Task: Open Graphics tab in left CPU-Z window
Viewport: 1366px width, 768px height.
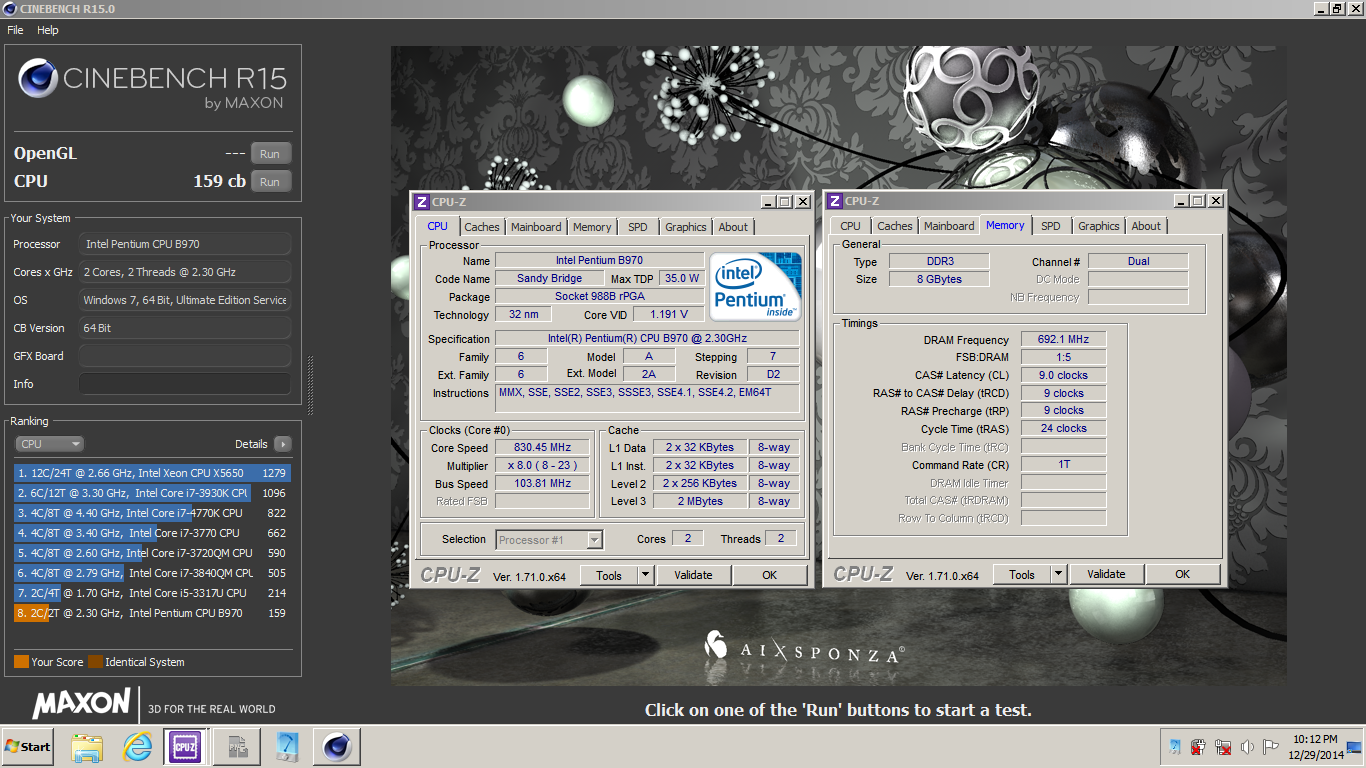Action: [x=686, y=227]
